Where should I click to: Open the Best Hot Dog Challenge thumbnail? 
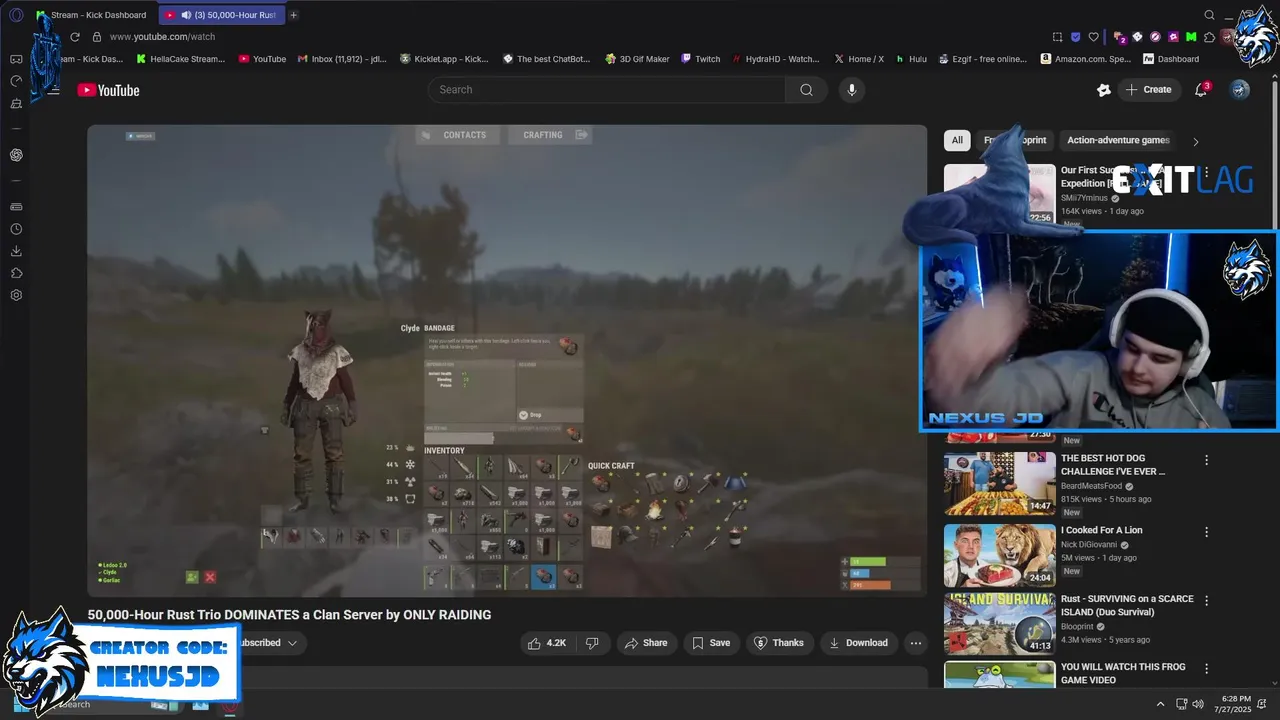point(1000,483)
